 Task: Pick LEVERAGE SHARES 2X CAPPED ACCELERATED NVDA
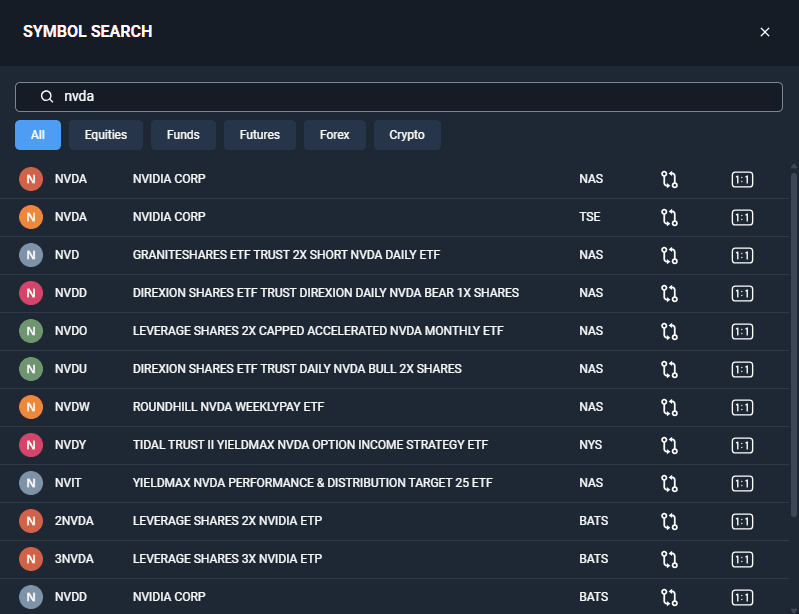[318, 331]
